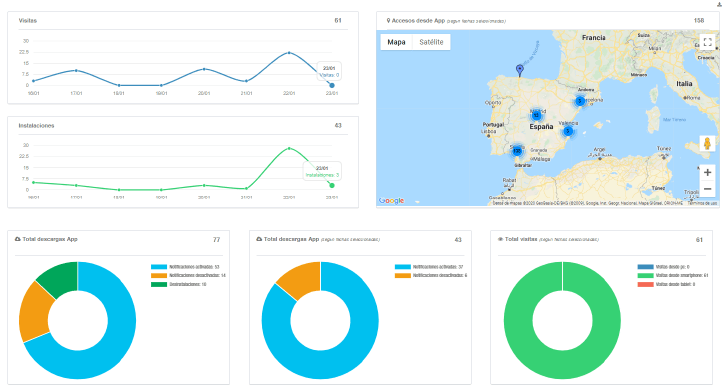Image resolution: width=728 pixels, height=392 pixels.
Task: Click the 22/01 peak point on Instalaciones chart
Action: tap(289, 149)
